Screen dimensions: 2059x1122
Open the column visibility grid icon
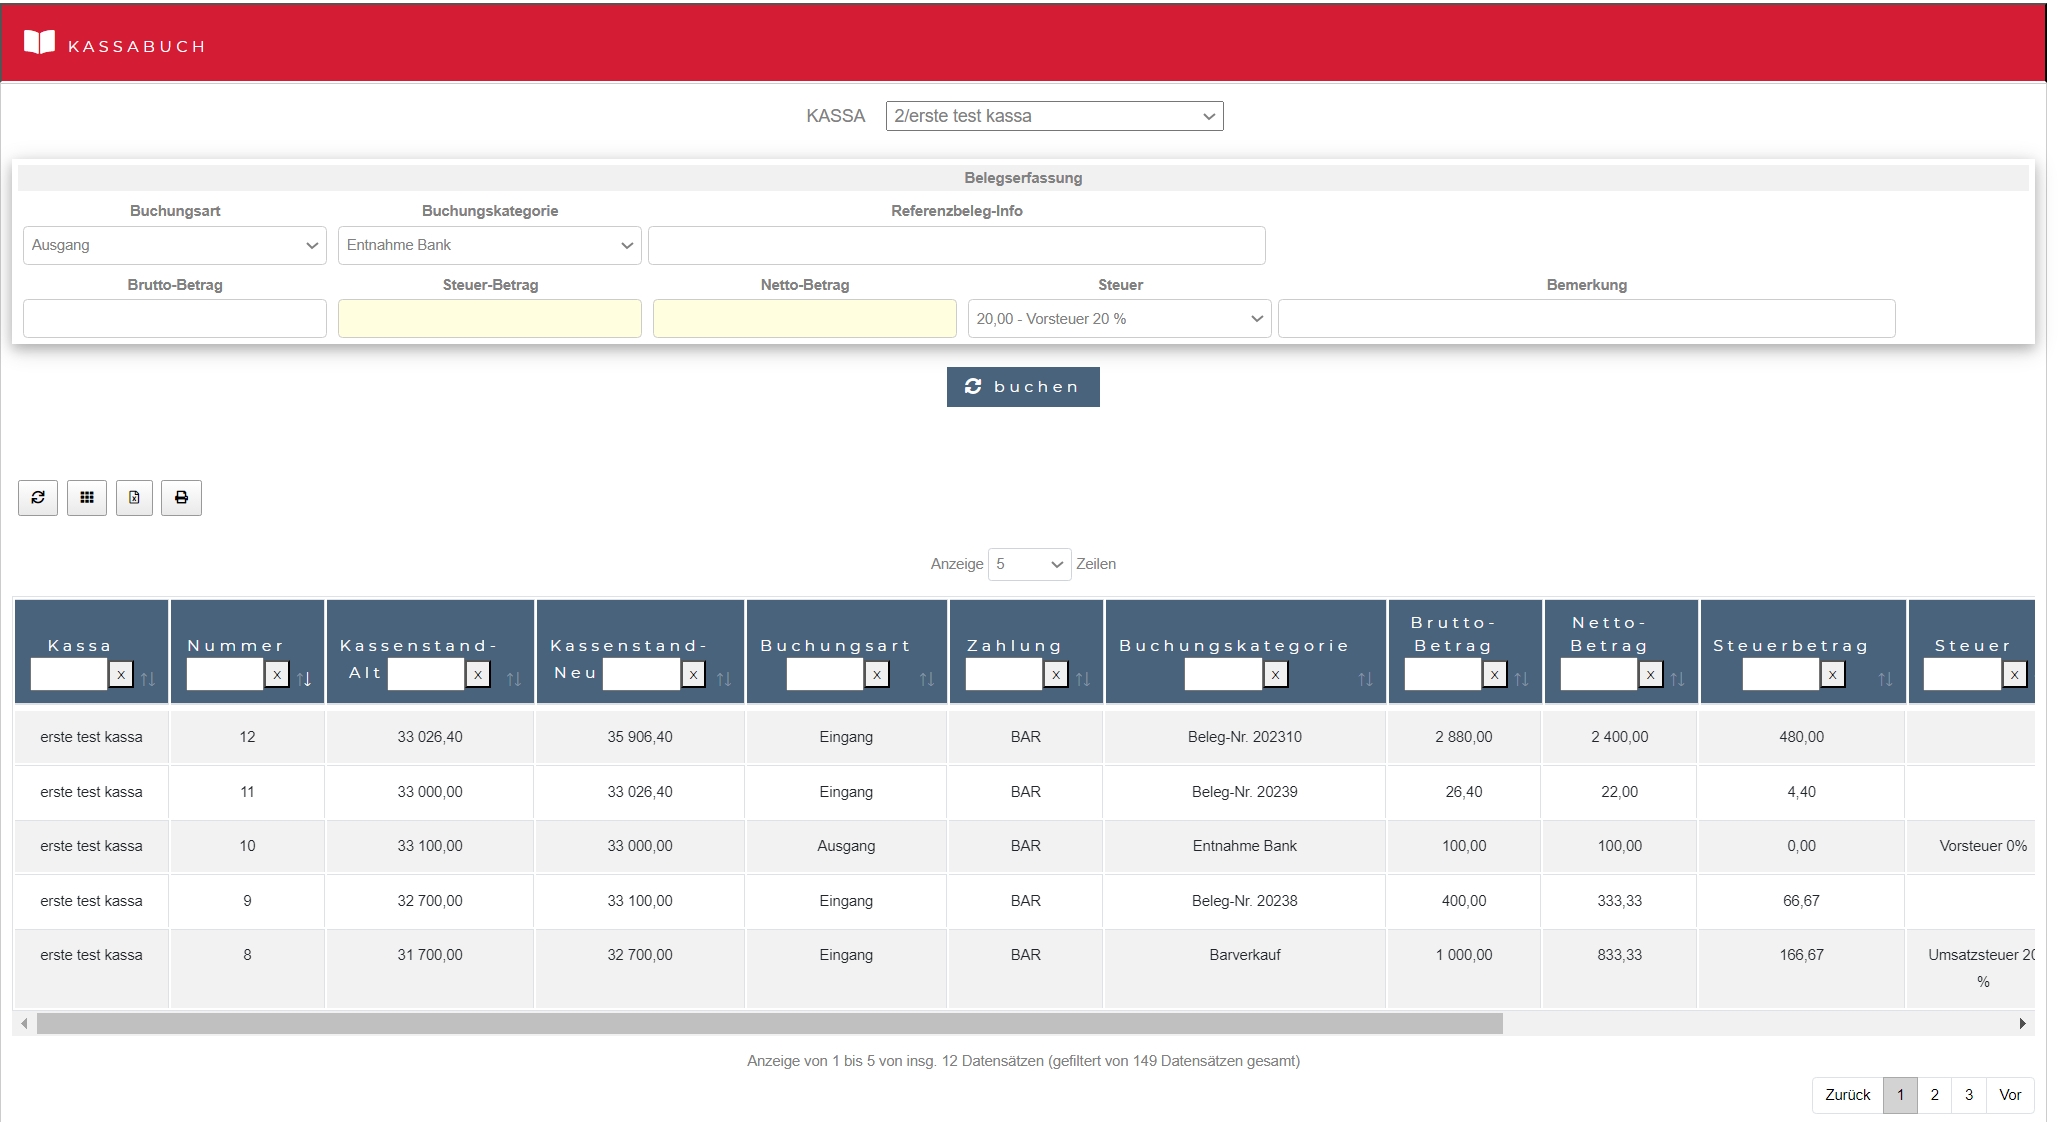(87, 497)
